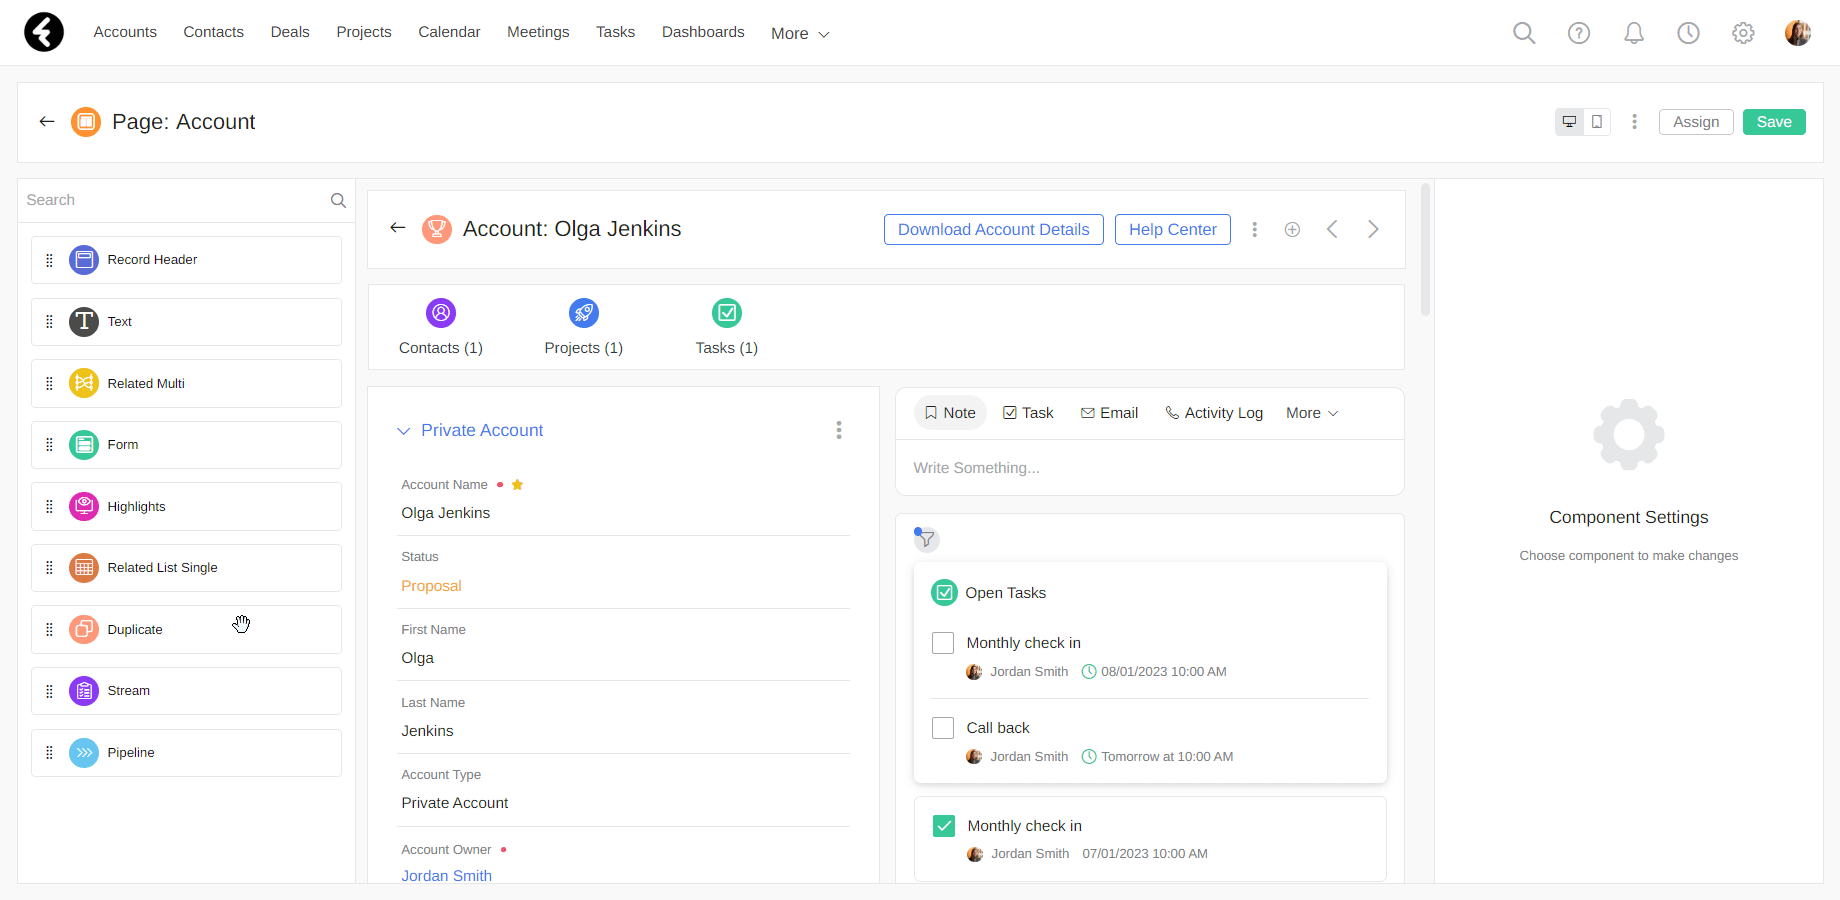Select the Related List Single component
This screenshot has width=1840, height=900.
186,568
